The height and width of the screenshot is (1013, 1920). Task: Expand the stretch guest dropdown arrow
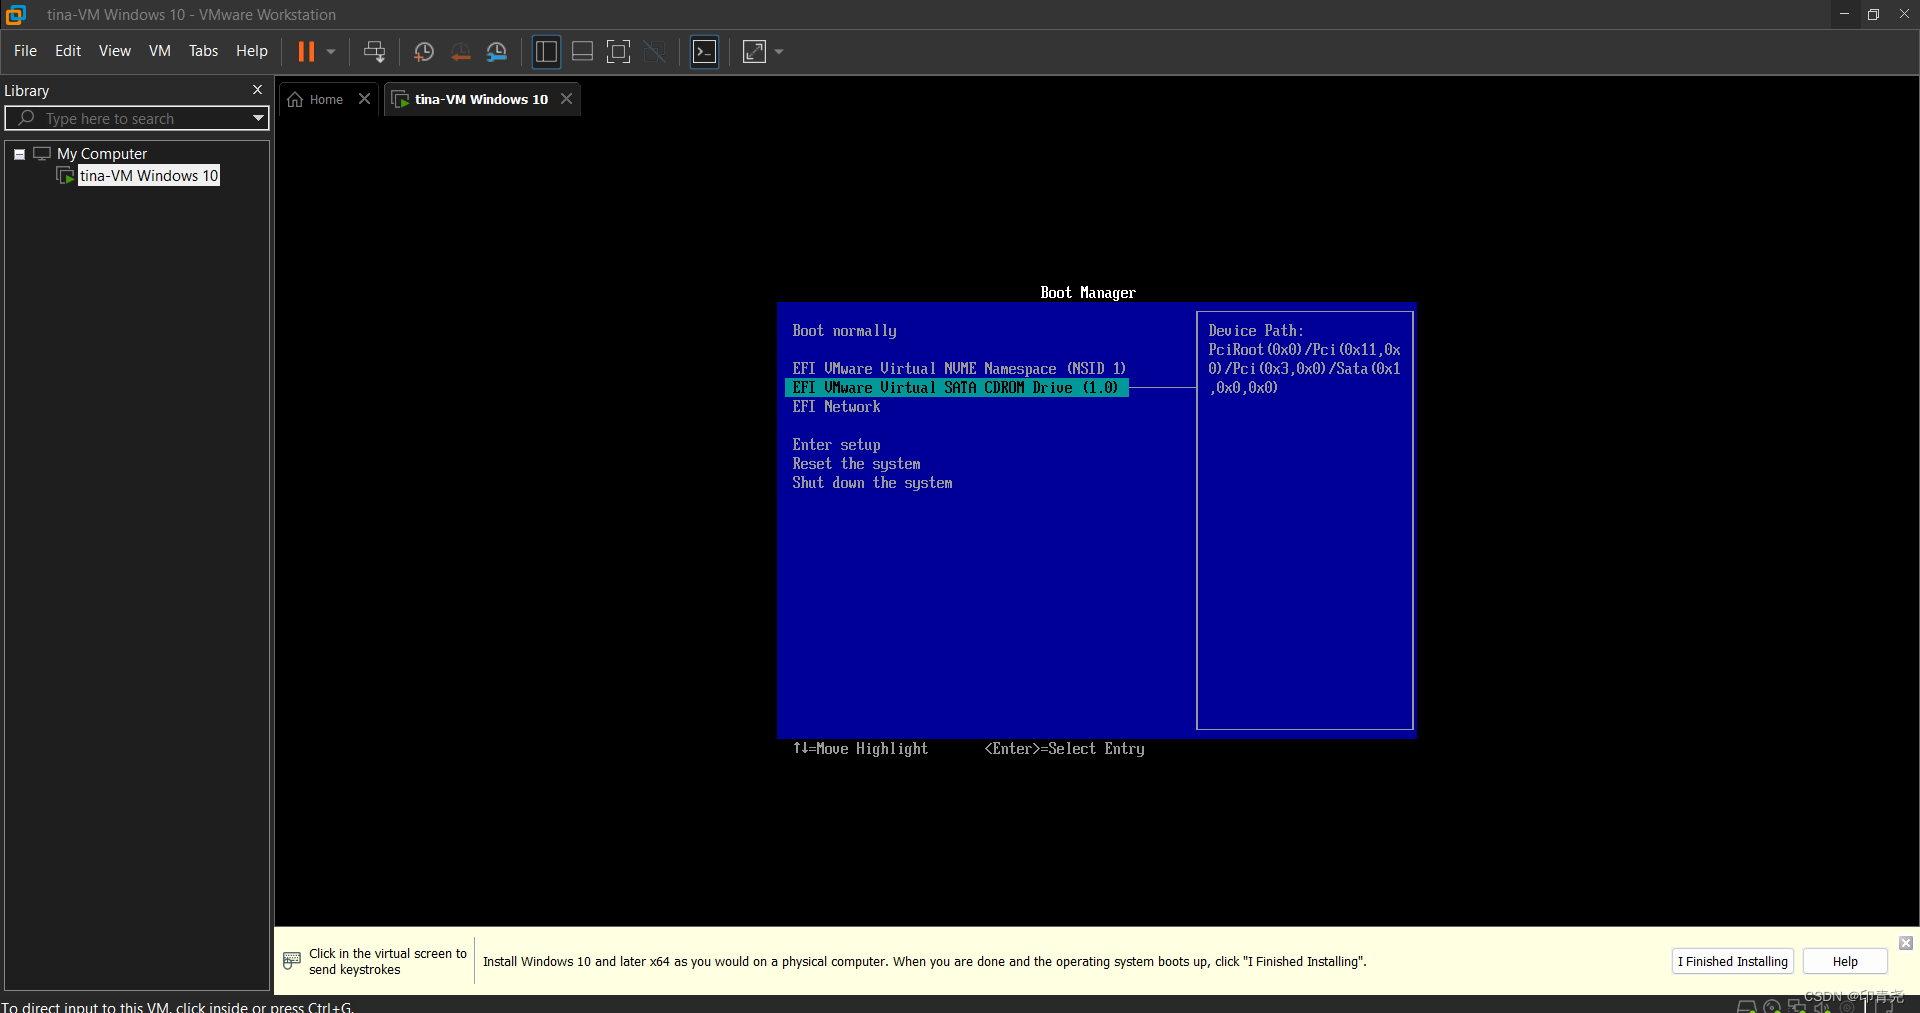[779, 51]
